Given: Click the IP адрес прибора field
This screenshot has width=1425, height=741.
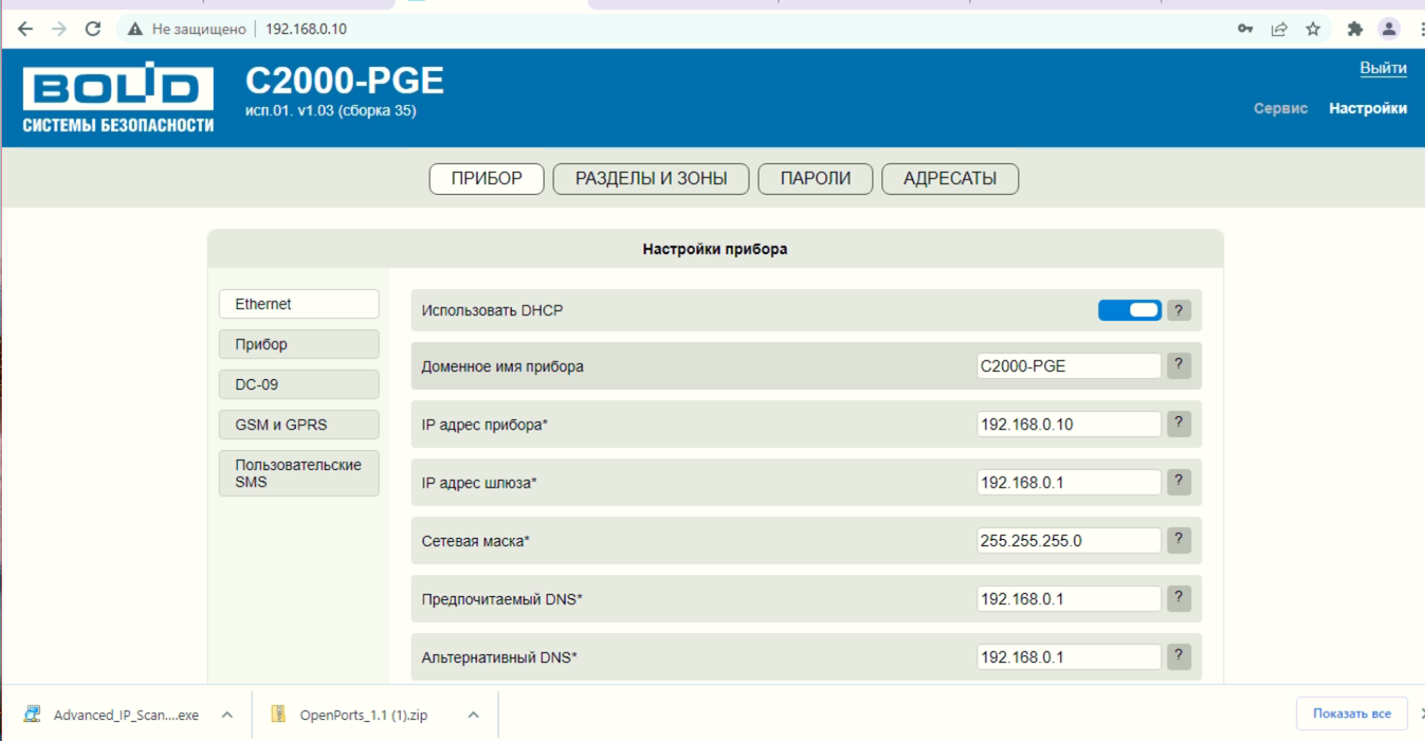Looking at the screenshot, I should [1069, 424].
